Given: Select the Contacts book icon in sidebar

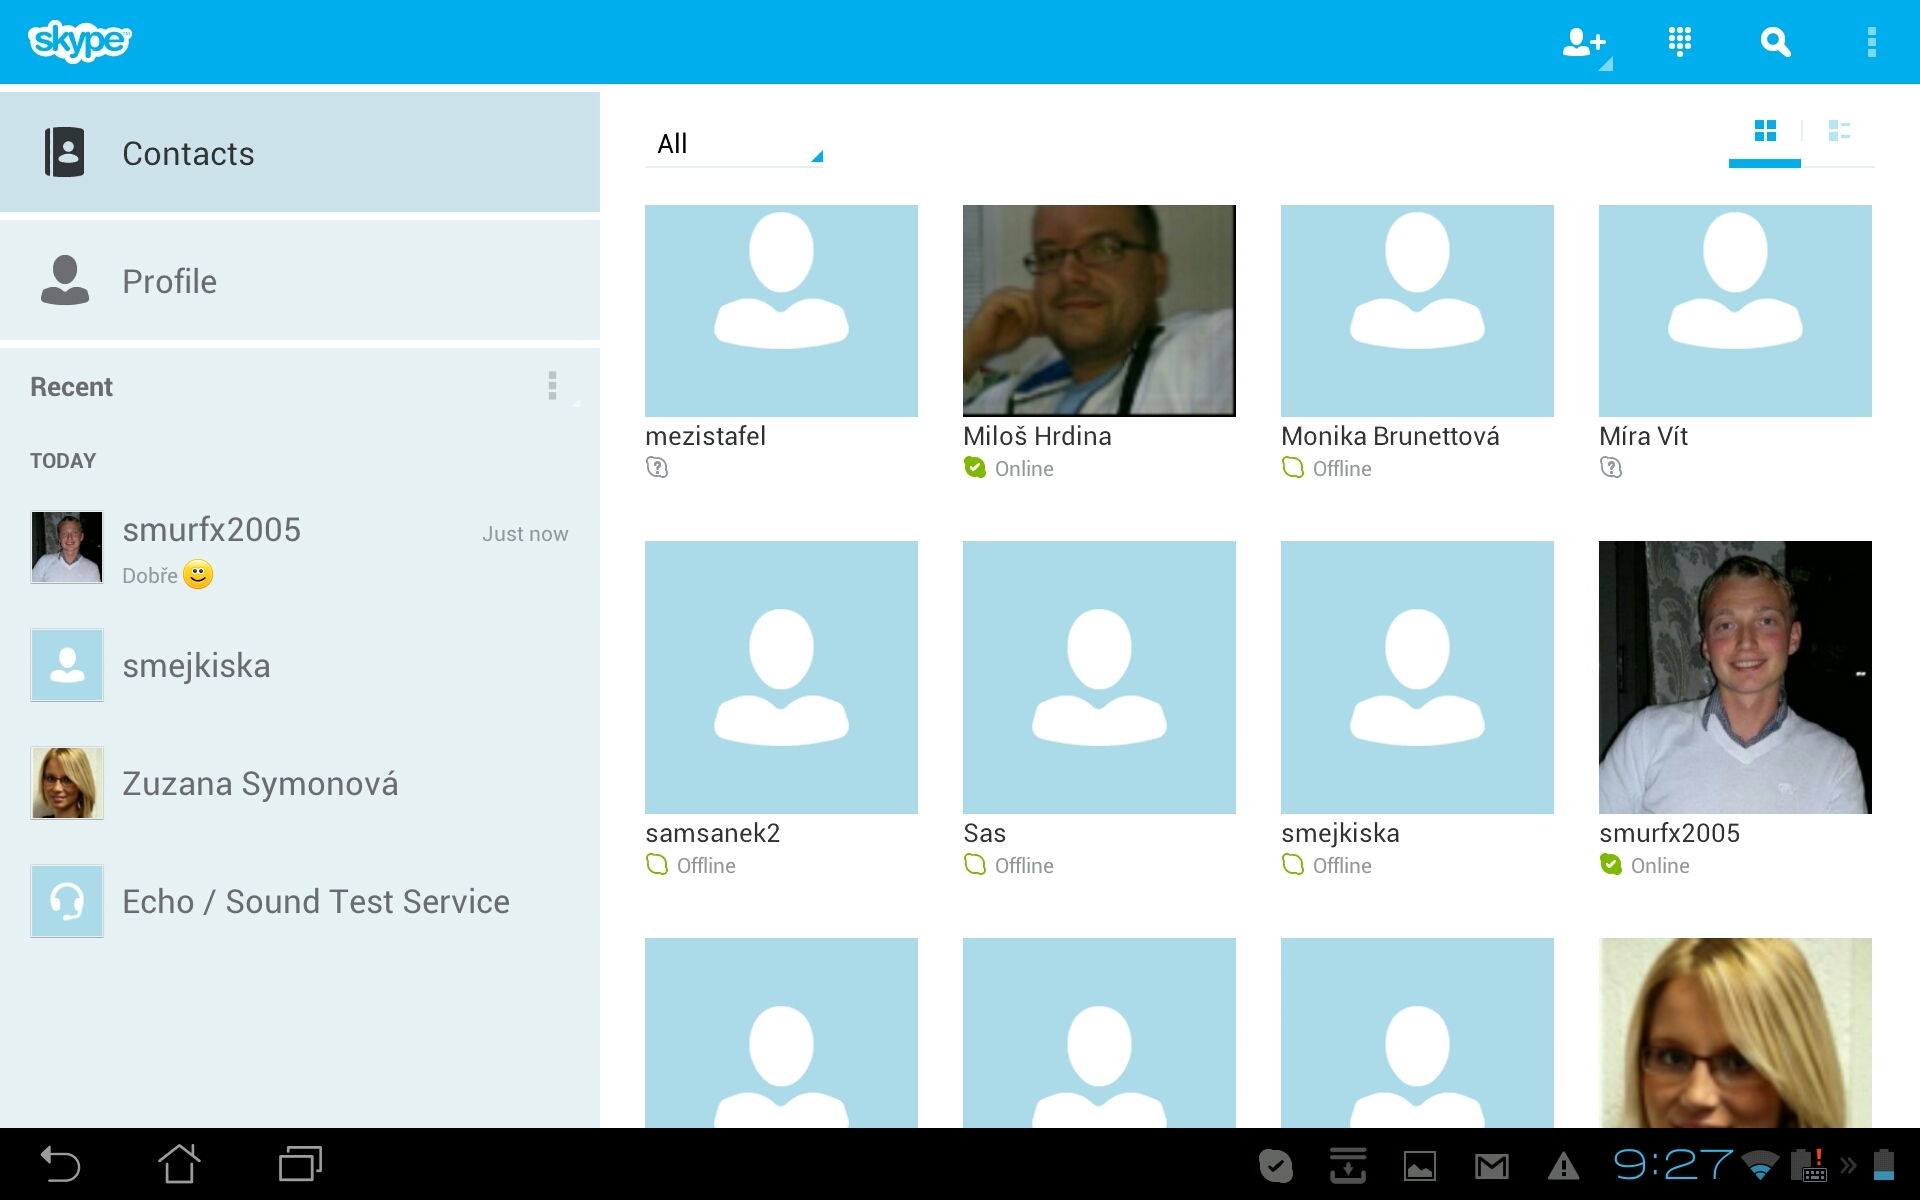Looking at the screenshot, I should tap(65, 152).
